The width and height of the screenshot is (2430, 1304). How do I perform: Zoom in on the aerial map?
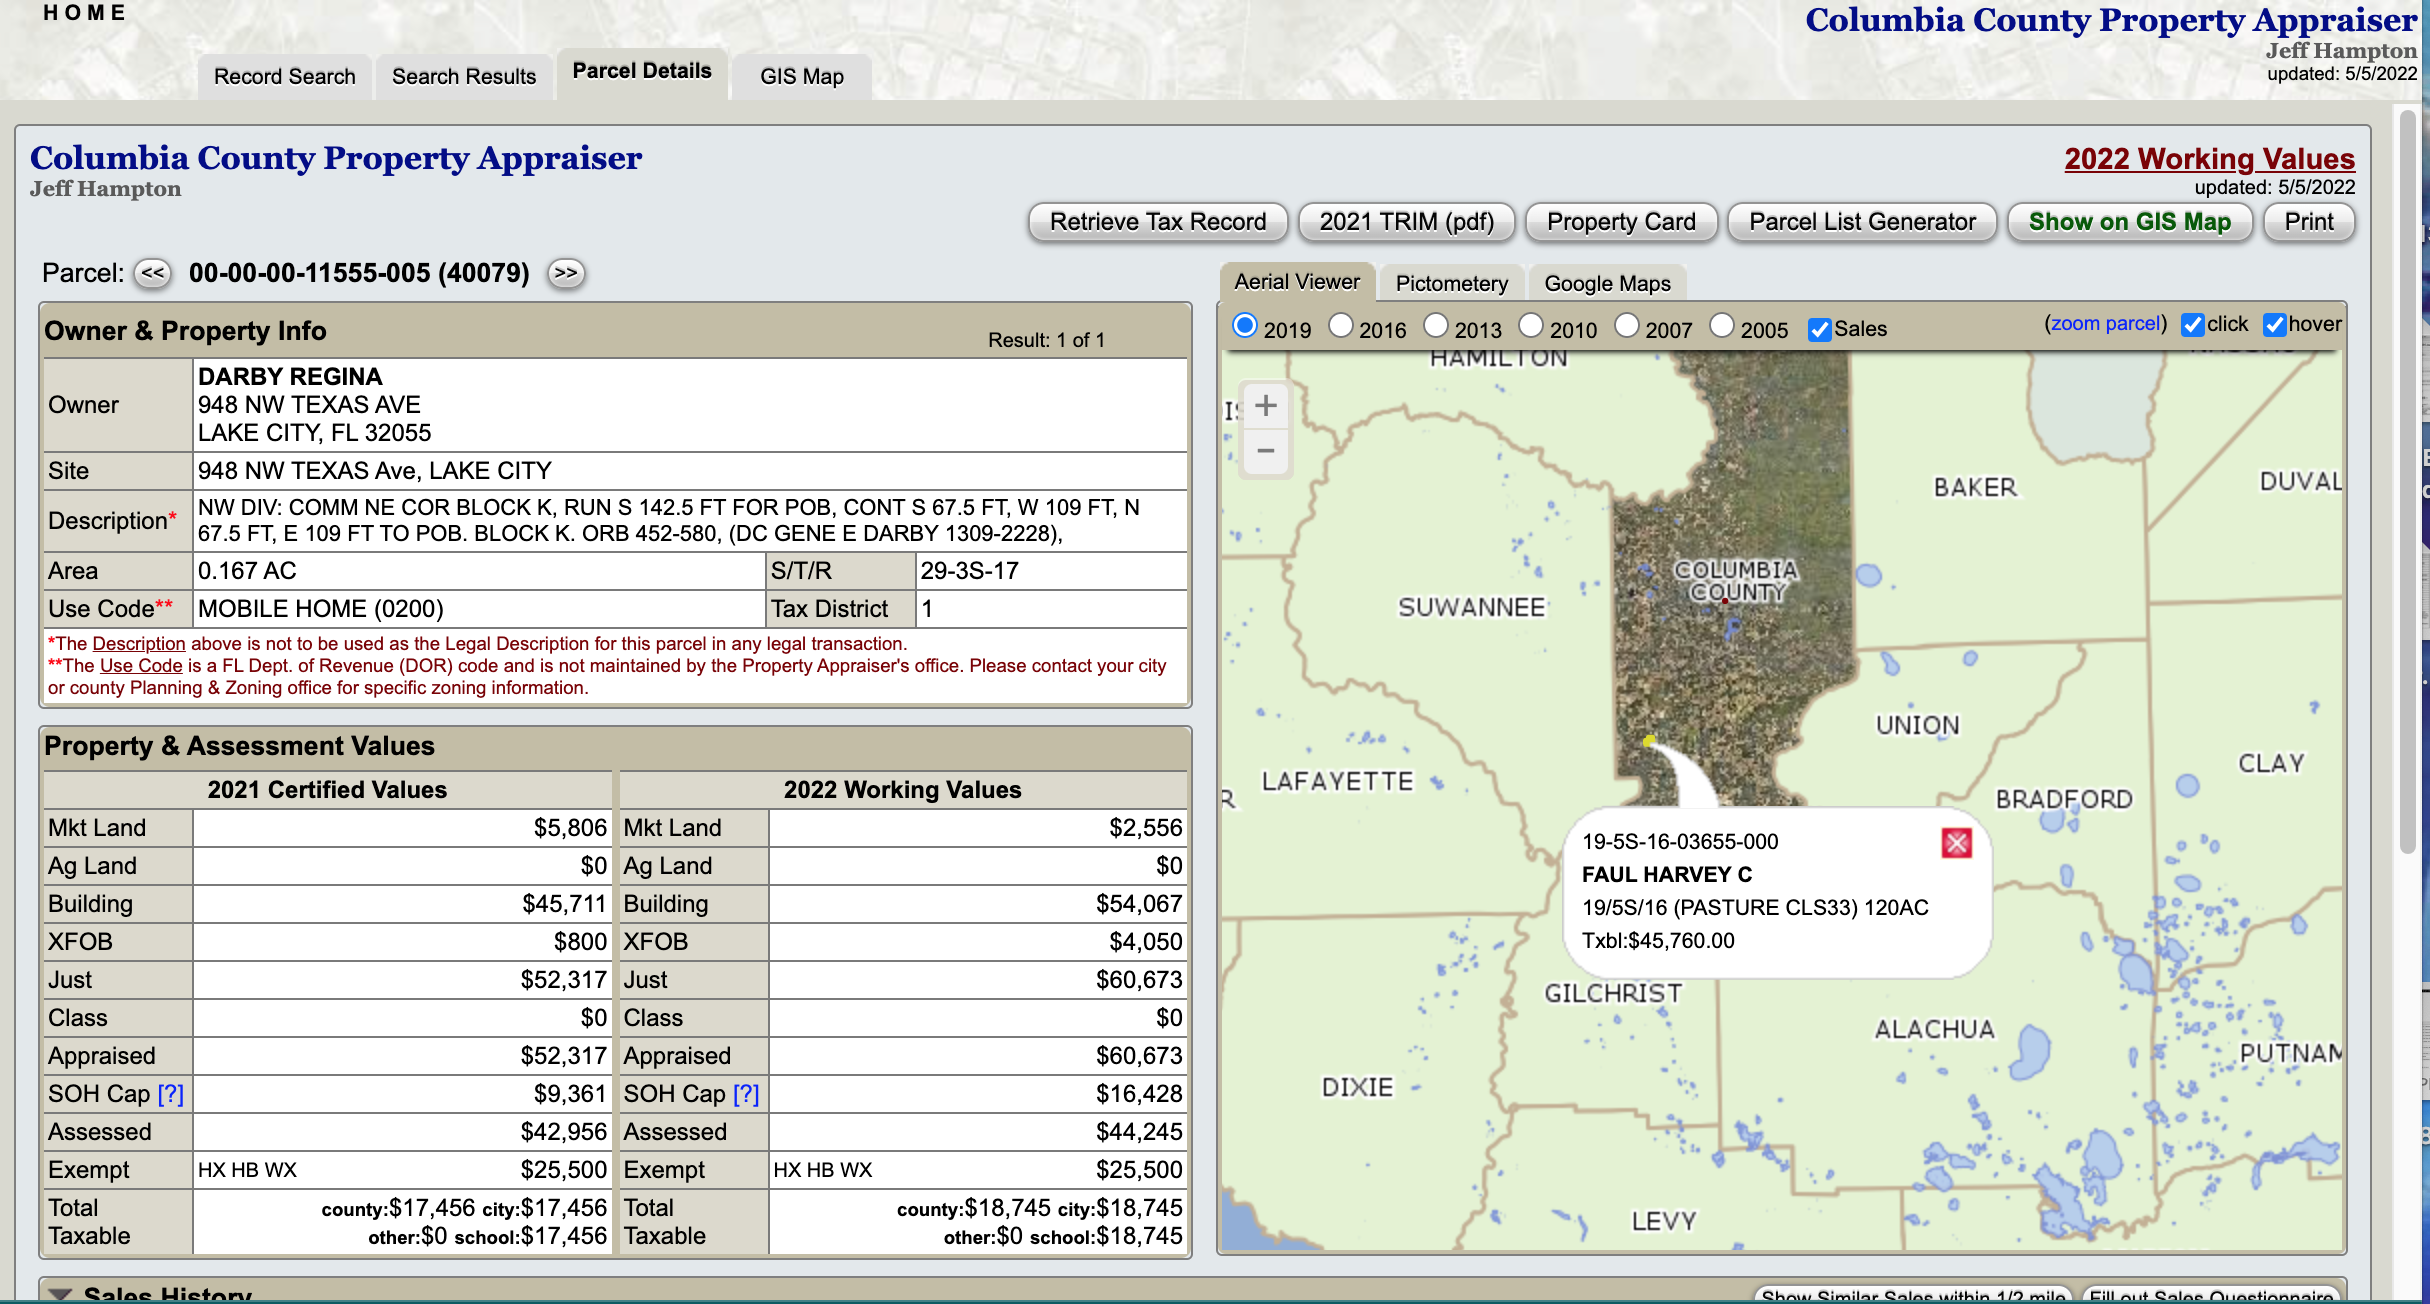(1266, 405)
